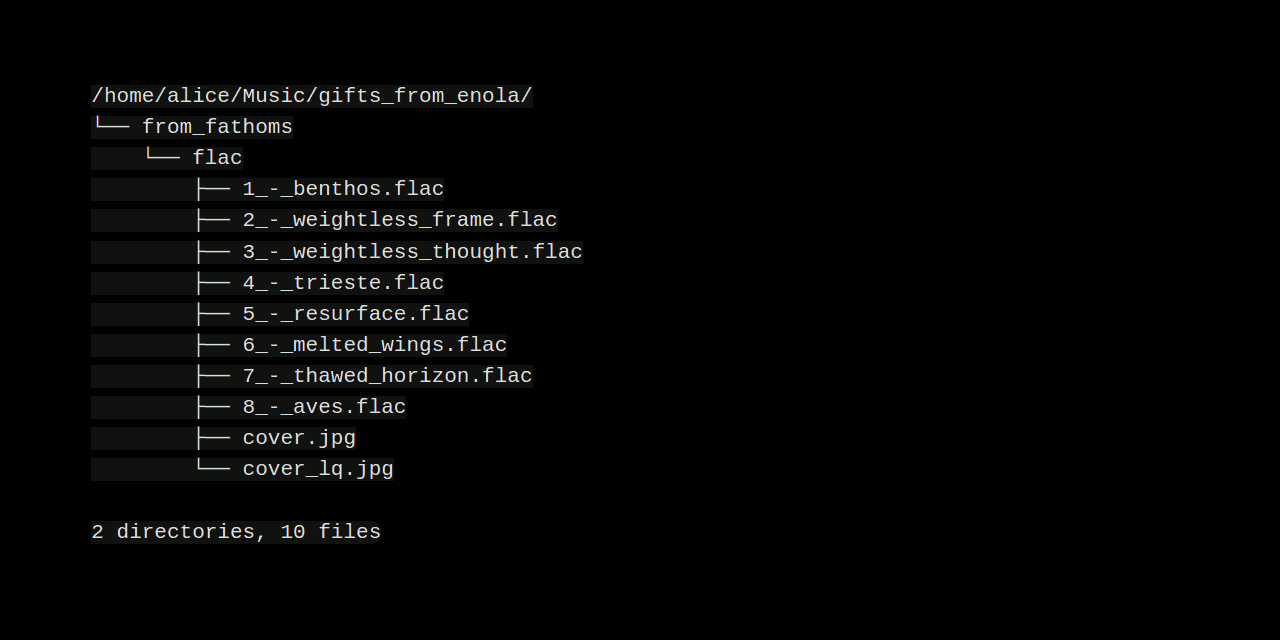Image resolution: width=1280 pixels, height=640 pixels.
Task: Click the cover.jpg file name
Action: [299, 438]
